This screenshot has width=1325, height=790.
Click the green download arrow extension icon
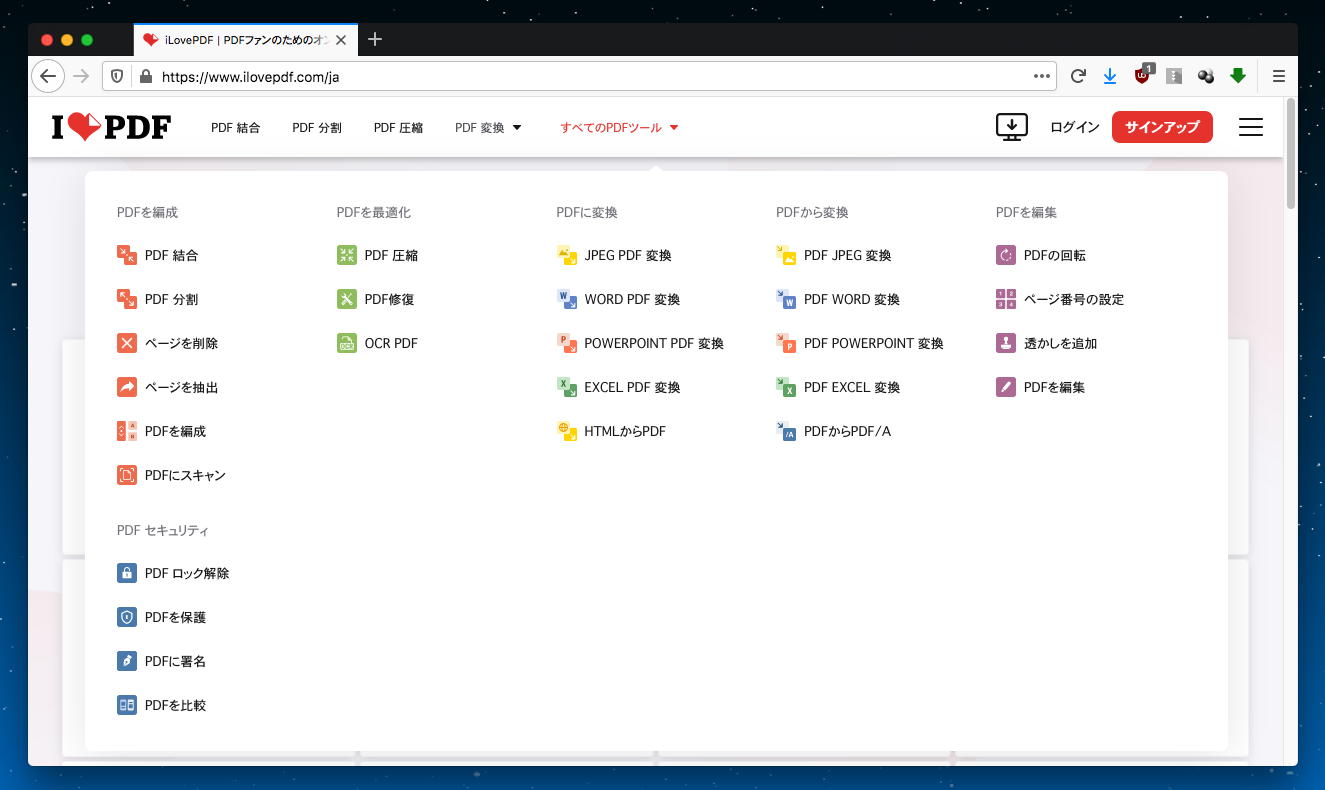point(1238,76)
